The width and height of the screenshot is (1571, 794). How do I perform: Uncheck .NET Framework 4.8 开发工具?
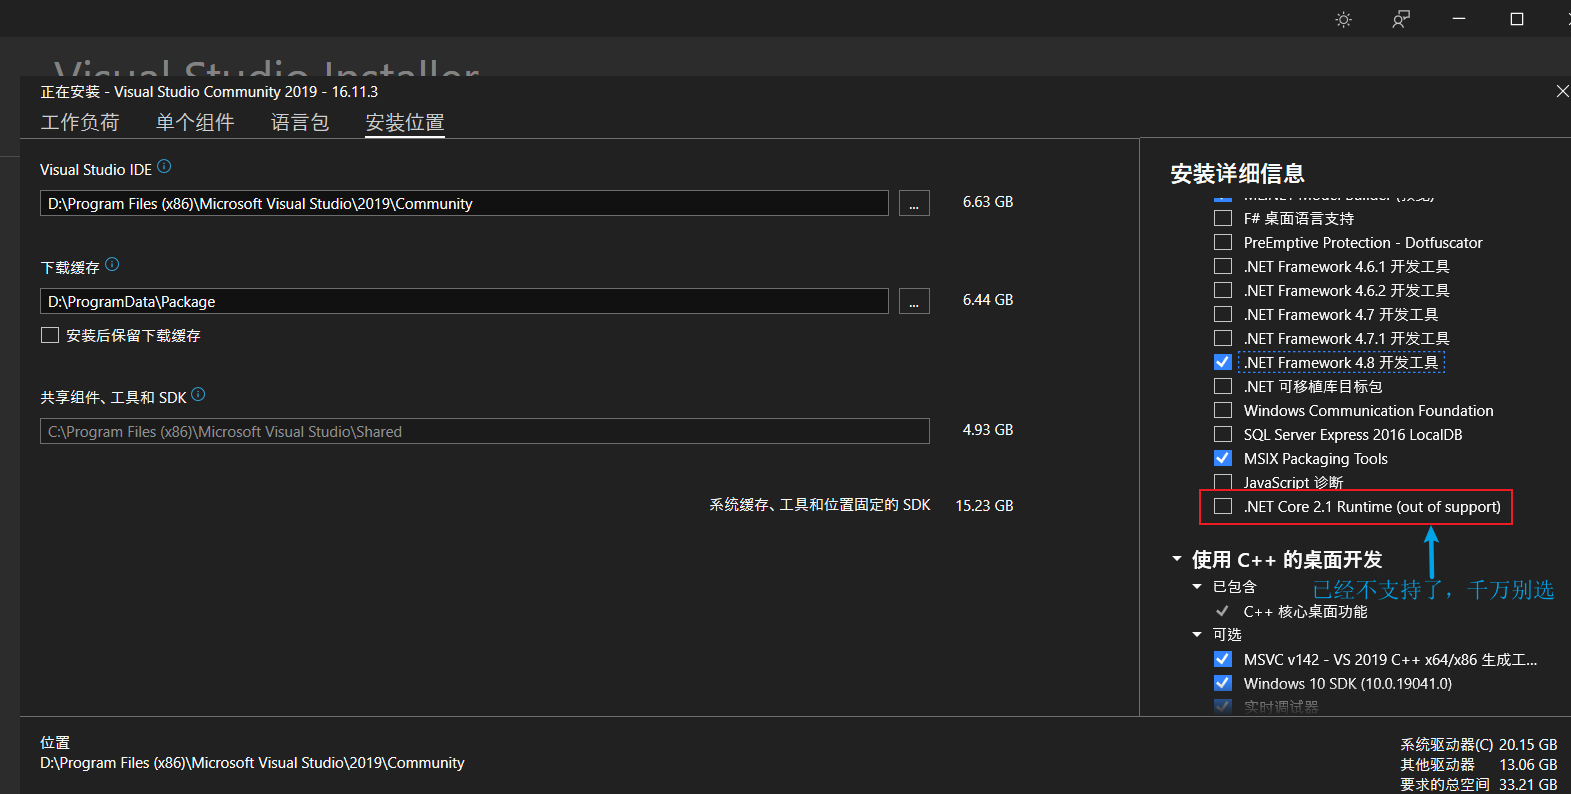coord(1222,362)
